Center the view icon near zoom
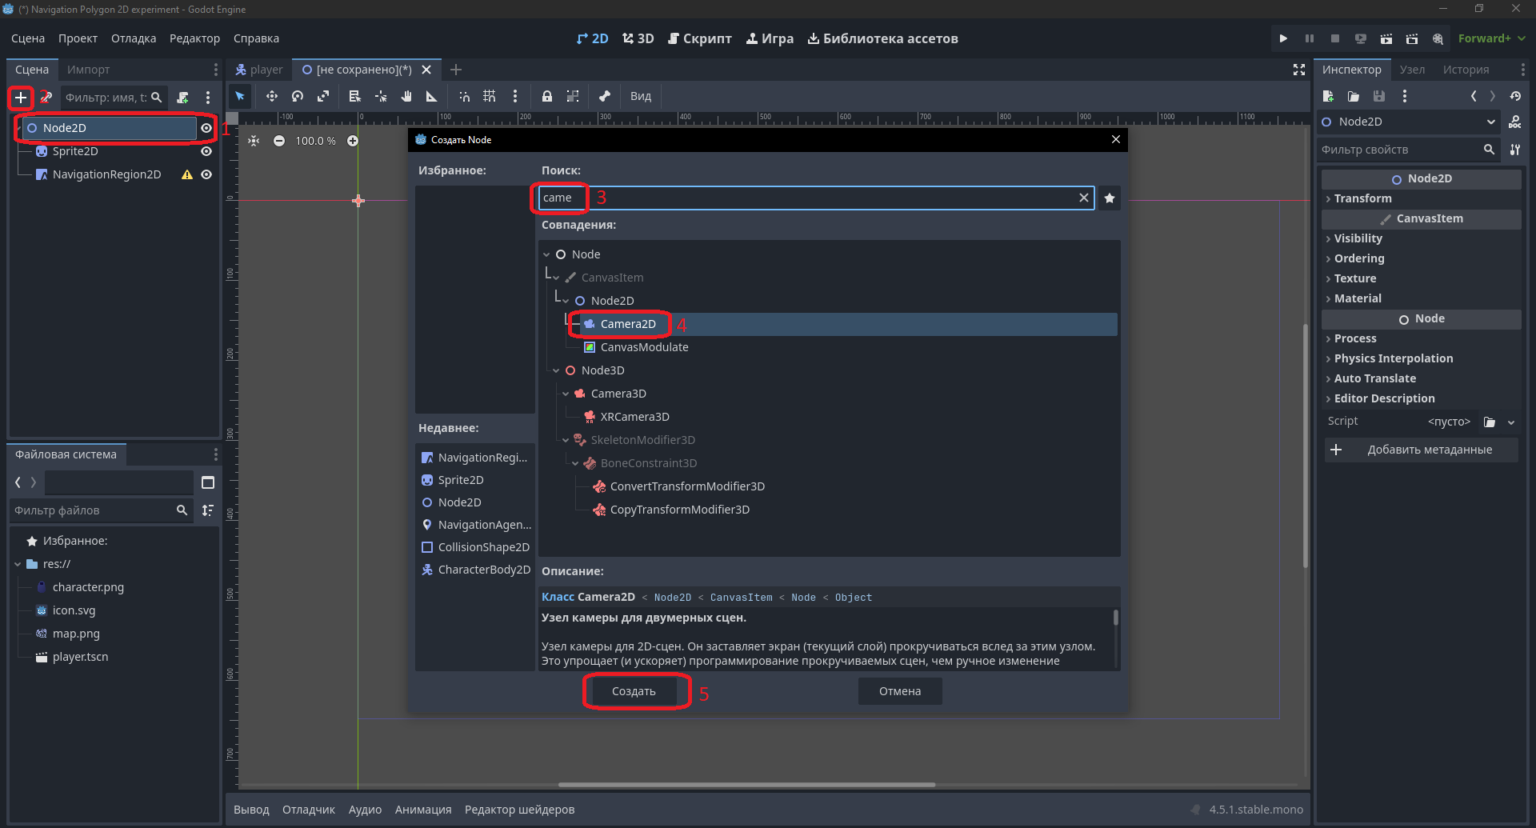Viewport: 1536px width, 828px height. pyautogui.click(x=253, y=141)
